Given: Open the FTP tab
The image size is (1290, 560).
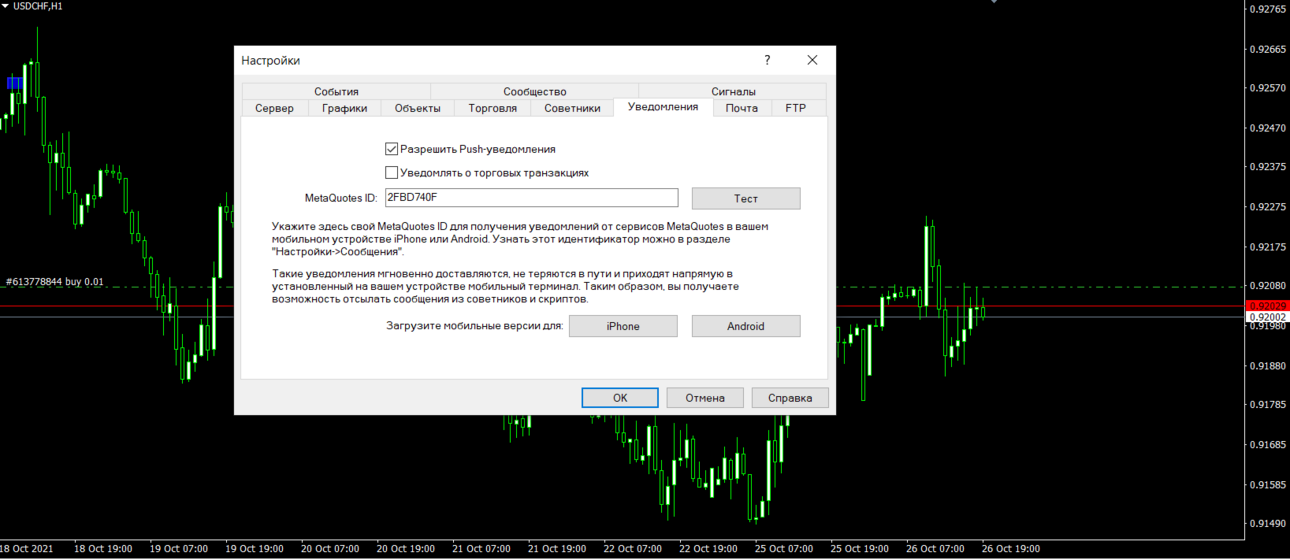Looking at the screenshot, I should tap(796, 108).
